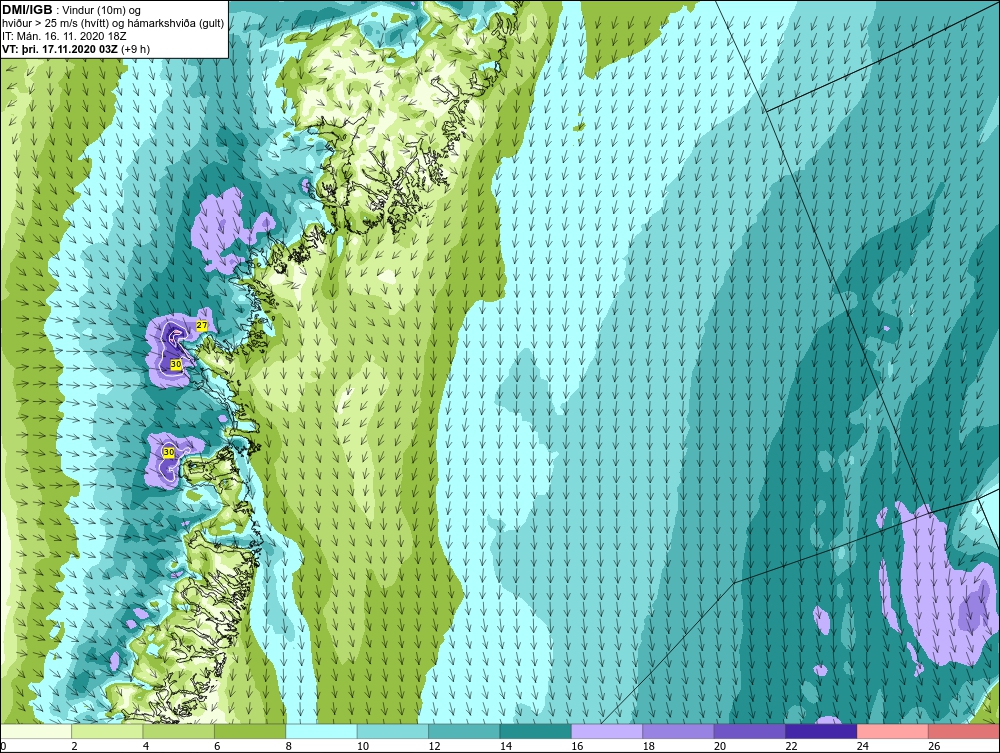Choose the 14–16 m/s dark teal legend swatch
1000x753 pixels.
pos(536,731)
